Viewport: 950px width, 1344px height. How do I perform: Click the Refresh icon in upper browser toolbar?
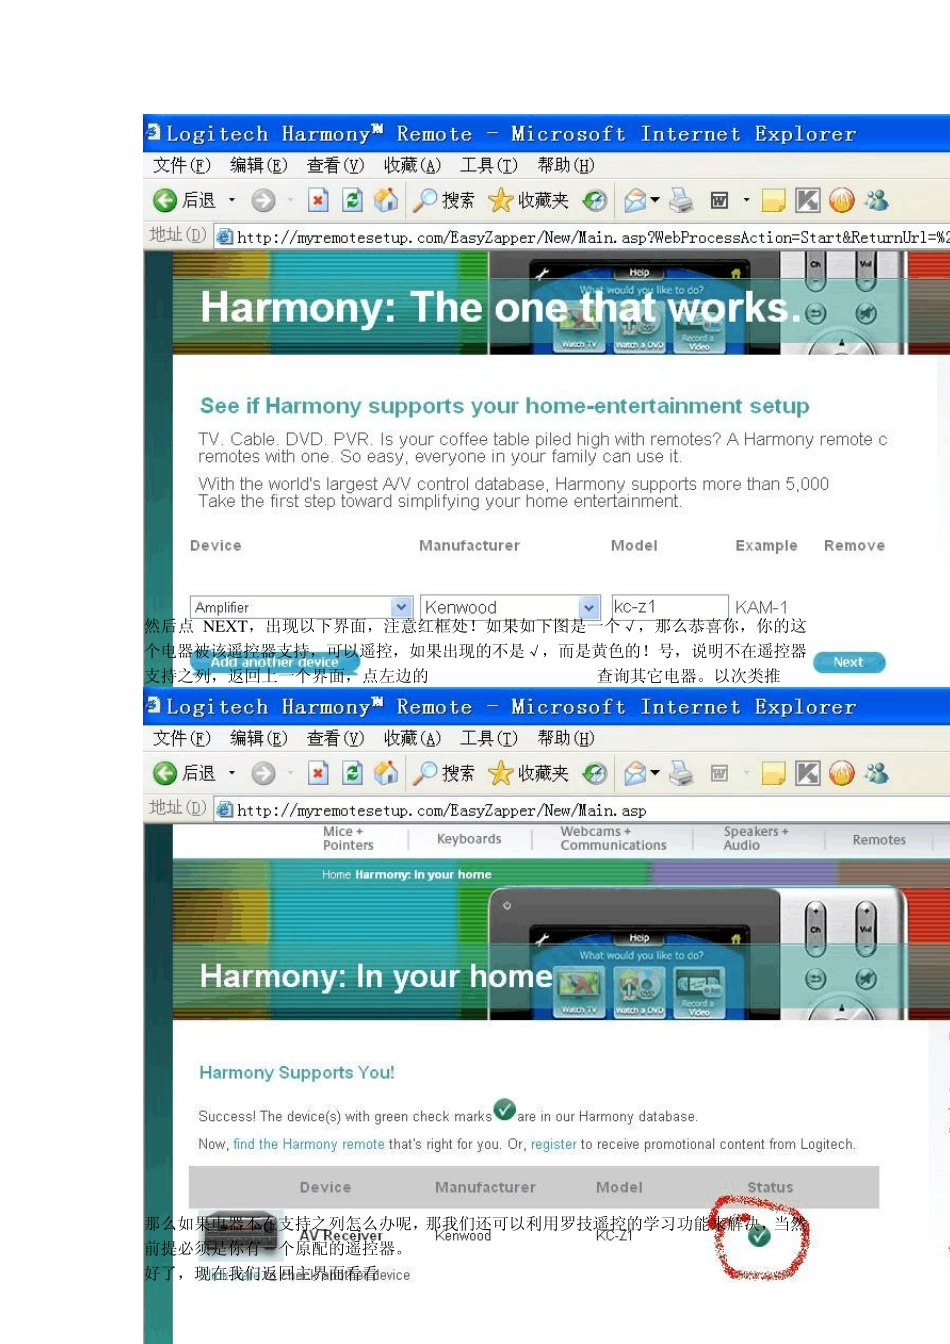coord(352,200)
